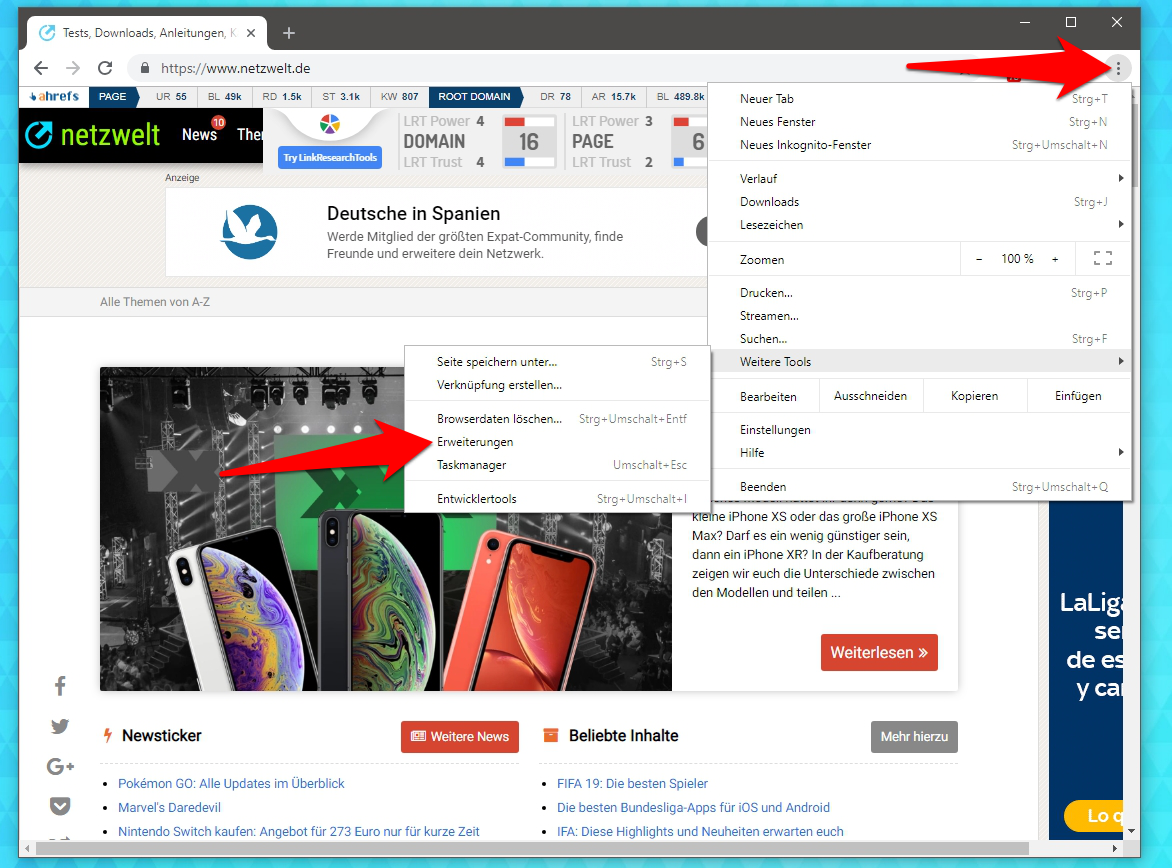Image resolution: width=1172 pixels, height=868 pixels.
Task: Open the News navigation item
Action: point(200,135)
